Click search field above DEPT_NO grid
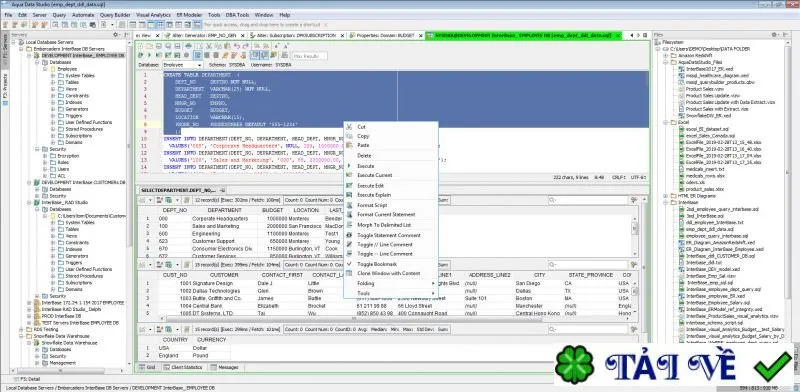 point(588,200)
